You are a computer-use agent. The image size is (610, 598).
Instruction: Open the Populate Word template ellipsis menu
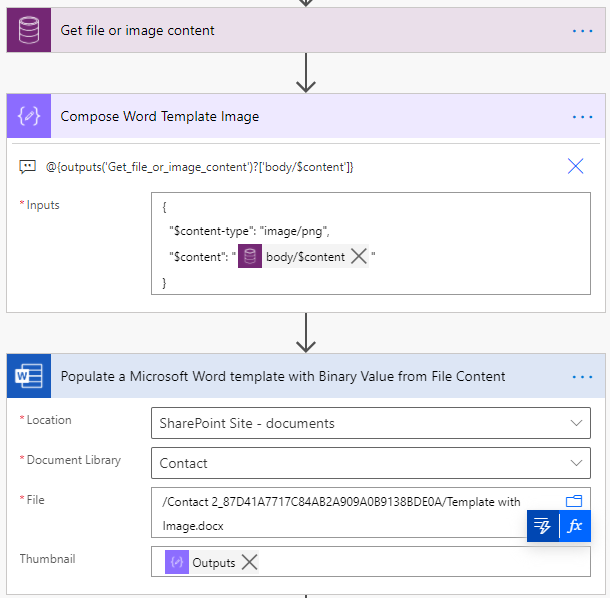[583, 377]
